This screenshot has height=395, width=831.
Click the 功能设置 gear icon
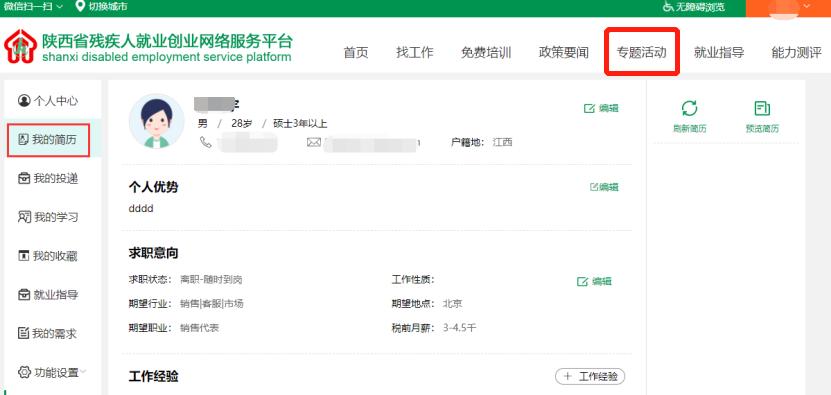(24, 372)
